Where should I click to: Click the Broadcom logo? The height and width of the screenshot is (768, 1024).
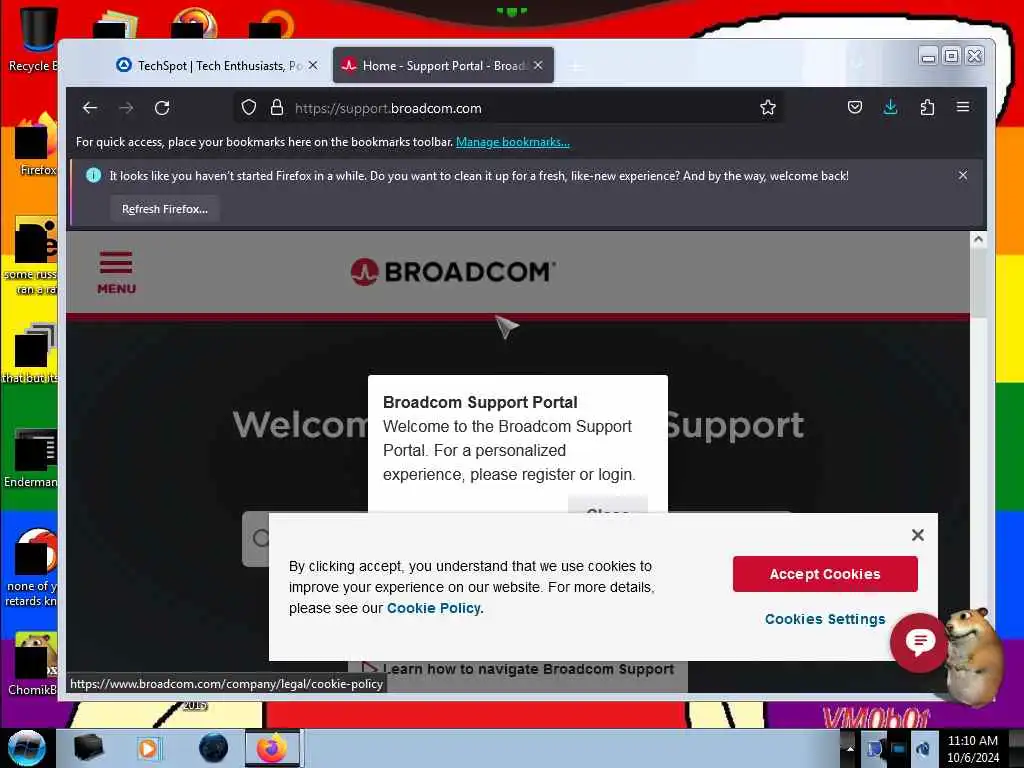tap(453, 272)
